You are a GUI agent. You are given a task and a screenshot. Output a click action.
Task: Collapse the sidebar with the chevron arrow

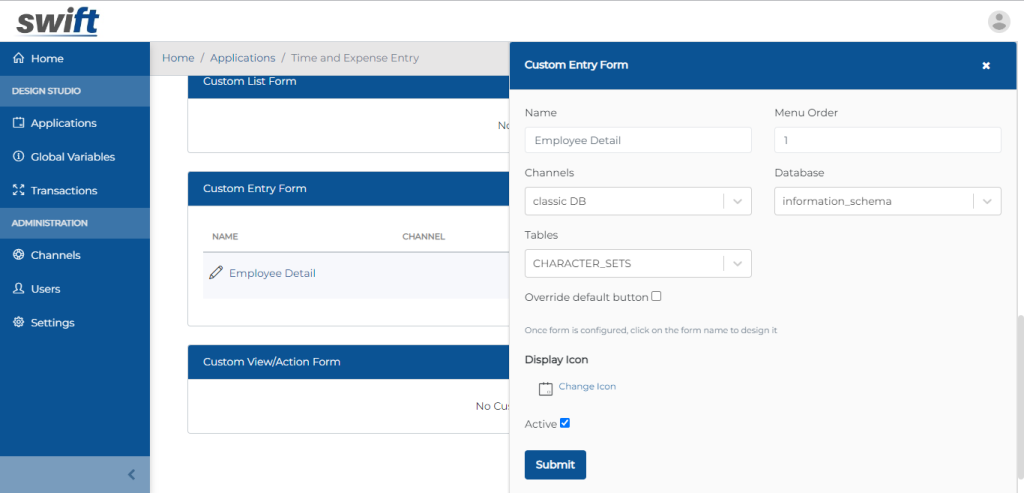point(131,475)
